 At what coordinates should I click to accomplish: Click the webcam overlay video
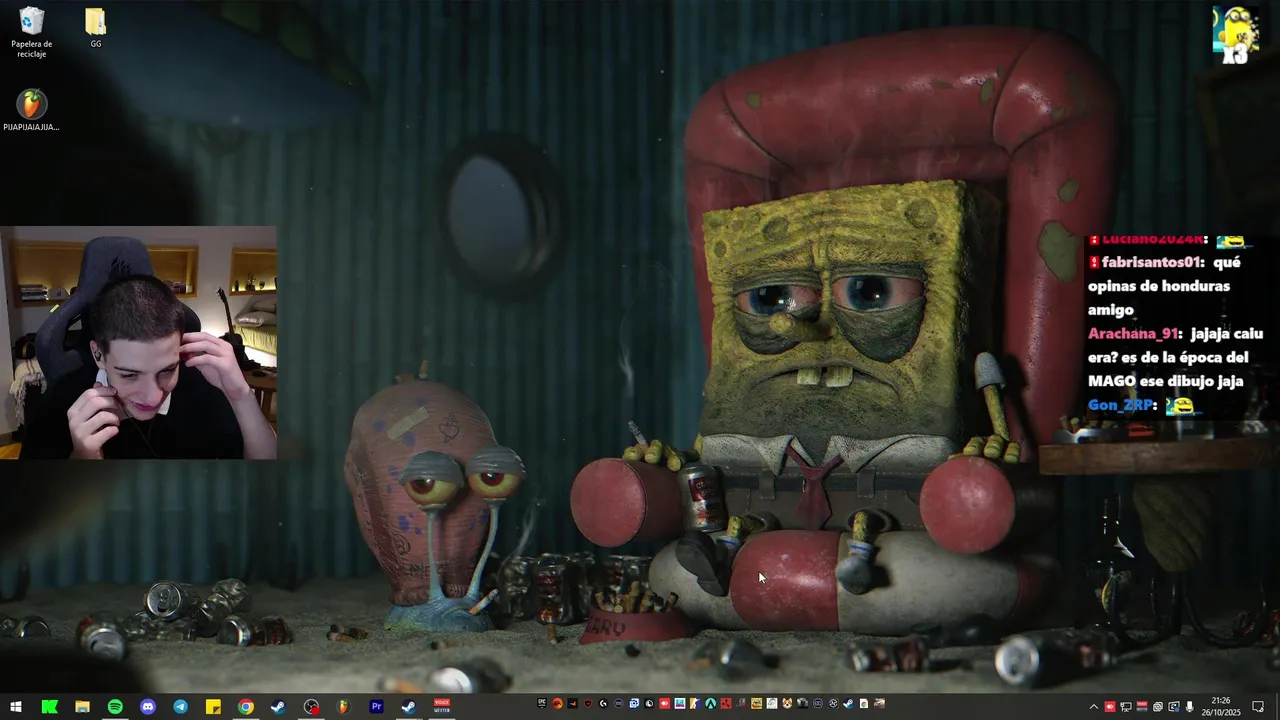coord(138,343)
